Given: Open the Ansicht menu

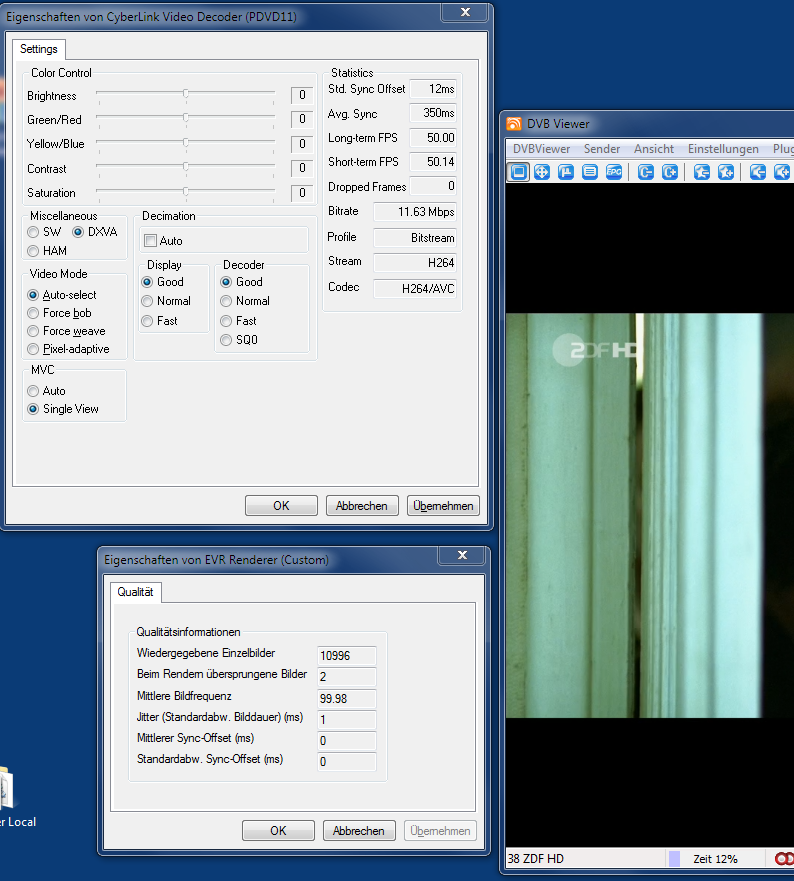Looking at the screenshot, I should click(654, 149).
